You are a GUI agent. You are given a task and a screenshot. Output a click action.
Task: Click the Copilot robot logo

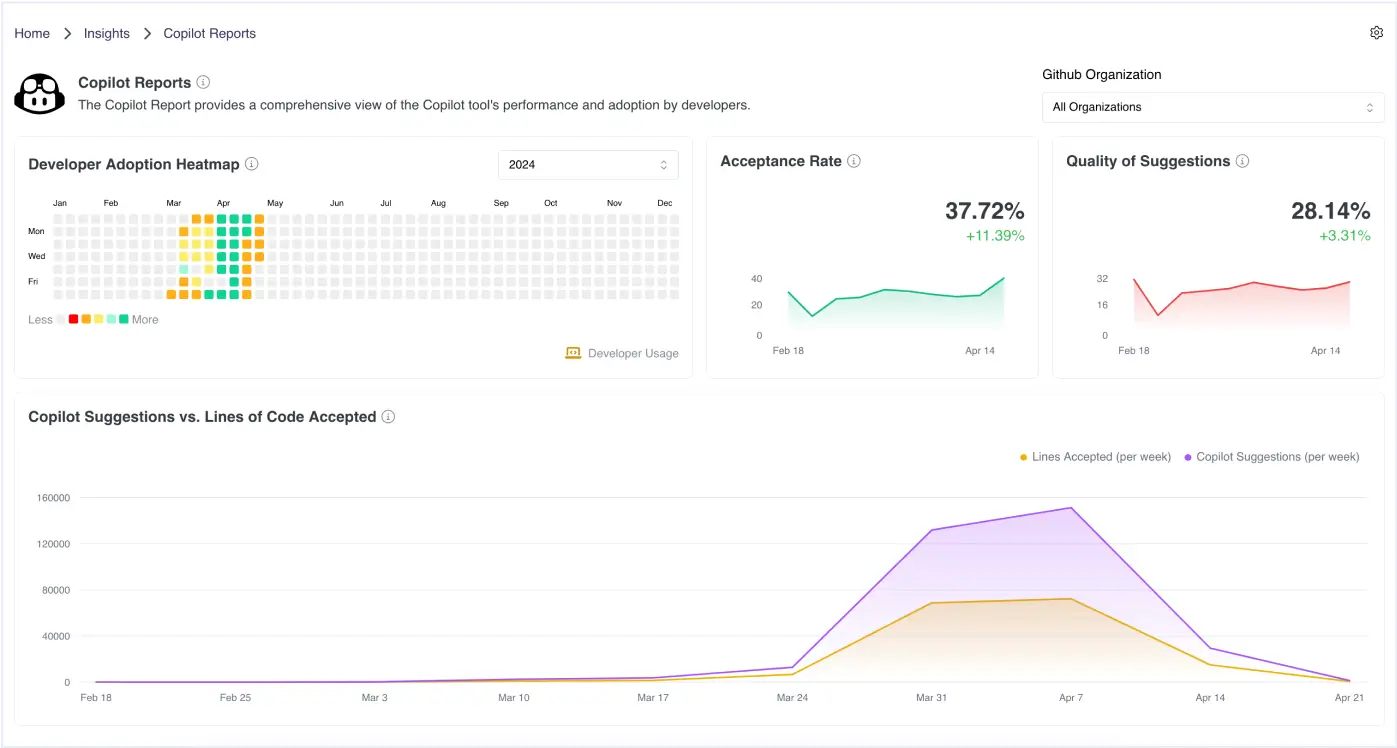point(39,93)
